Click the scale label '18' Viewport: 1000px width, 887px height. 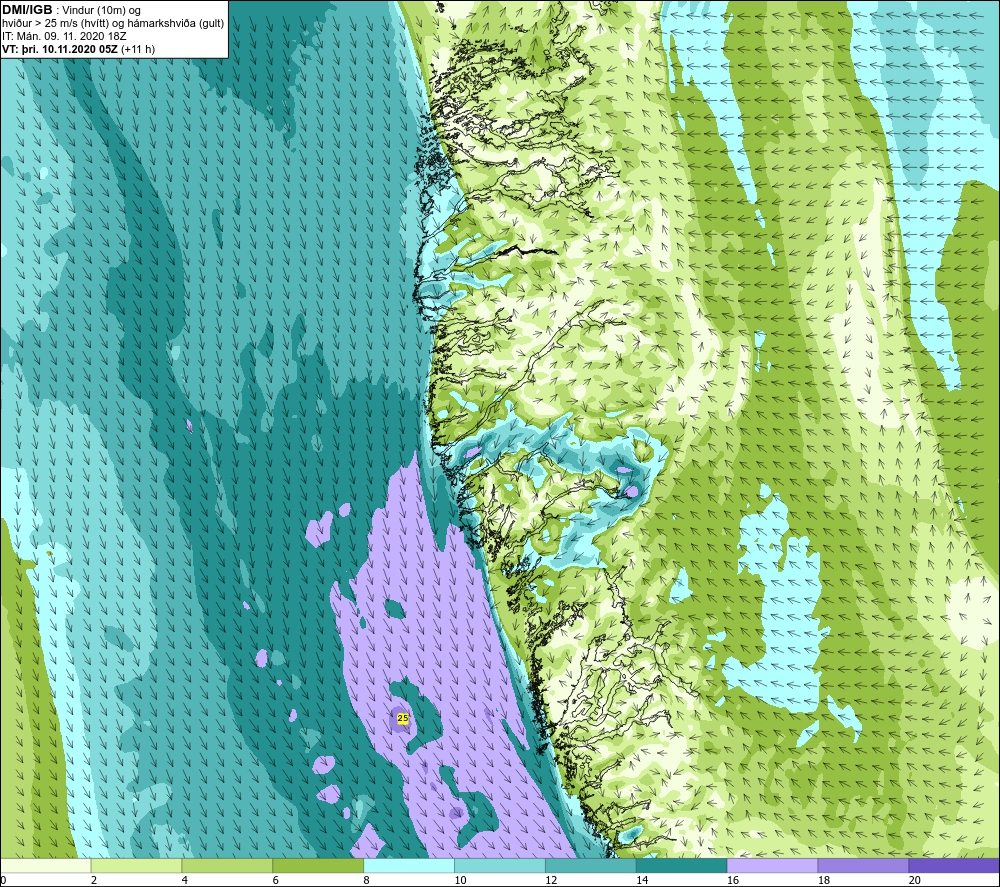coord(823,880)
